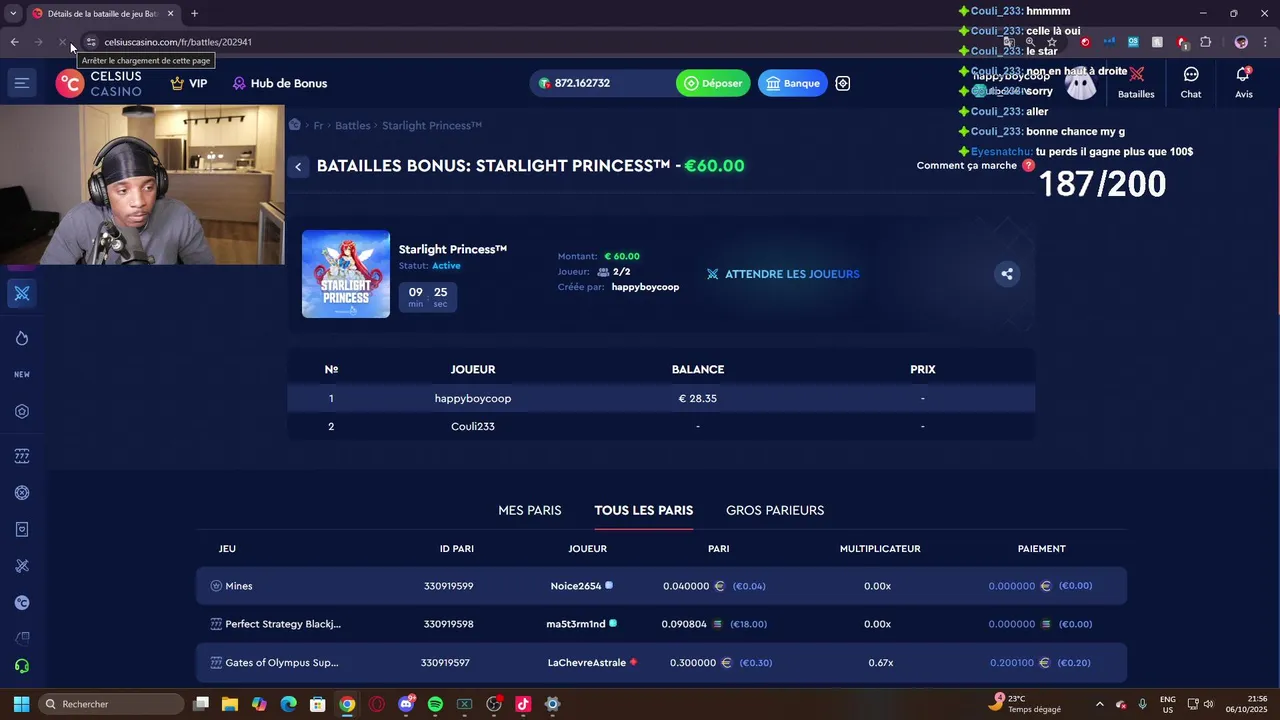Open TikTok from the taskbar
The height and width of the screenshot is (720, 1280).
pos(523,704)
